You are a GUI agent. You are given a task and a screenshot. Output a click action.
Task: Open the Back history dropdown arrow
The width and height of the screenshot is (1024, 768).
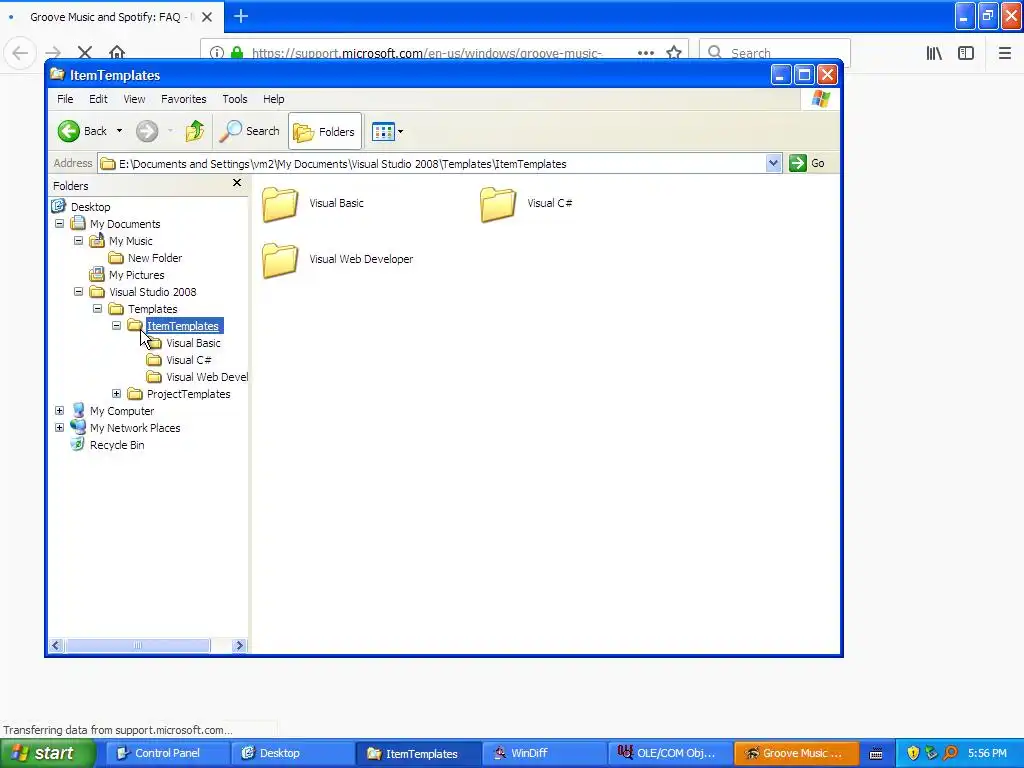120,131
